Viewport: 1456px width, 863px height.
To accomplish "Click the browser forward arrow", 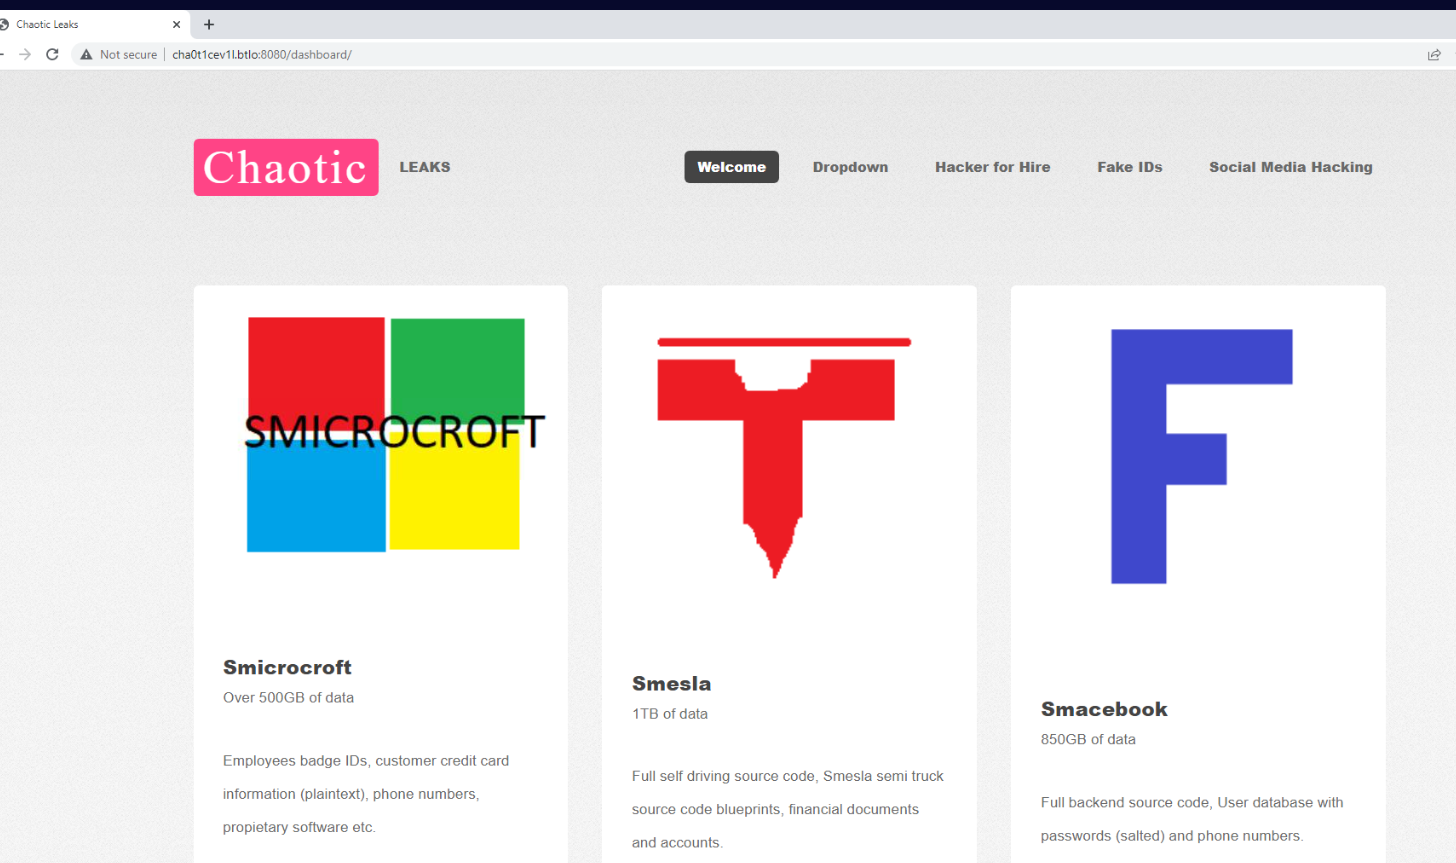I will [x=25, y=54].
